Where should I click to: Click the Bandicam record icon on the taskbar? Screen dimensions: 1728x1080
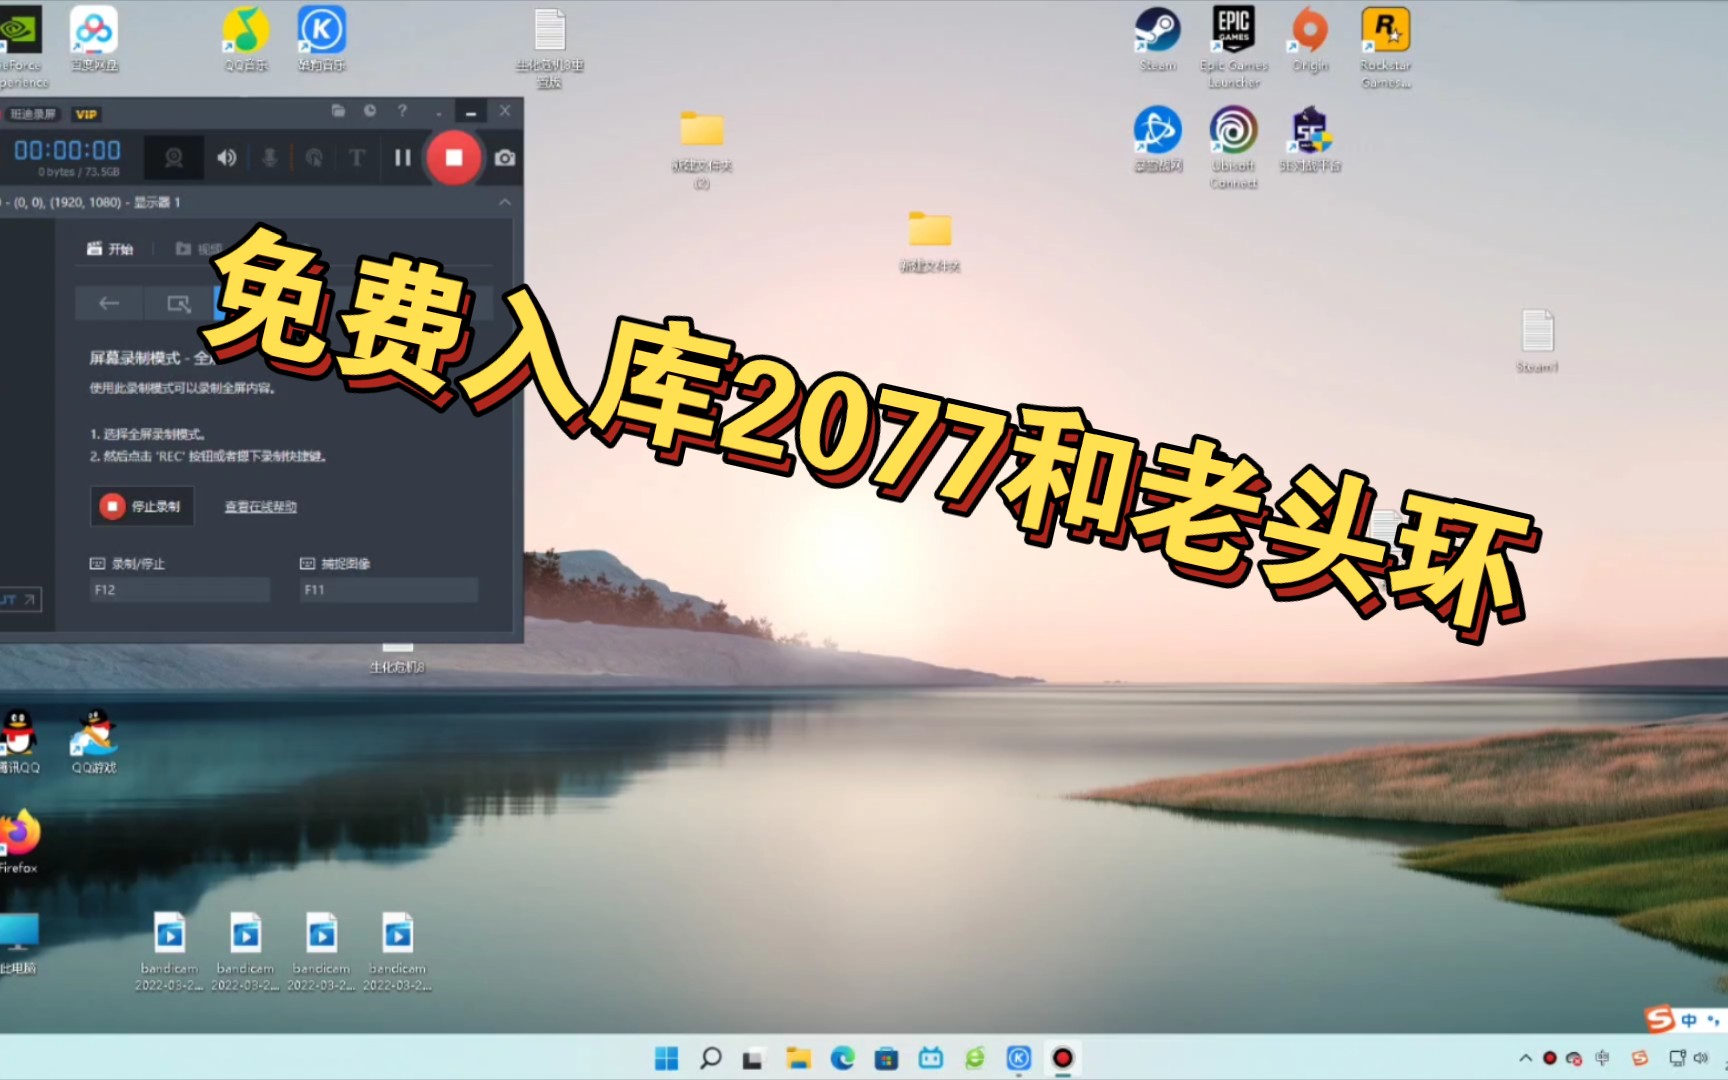pos(1062,1058)
